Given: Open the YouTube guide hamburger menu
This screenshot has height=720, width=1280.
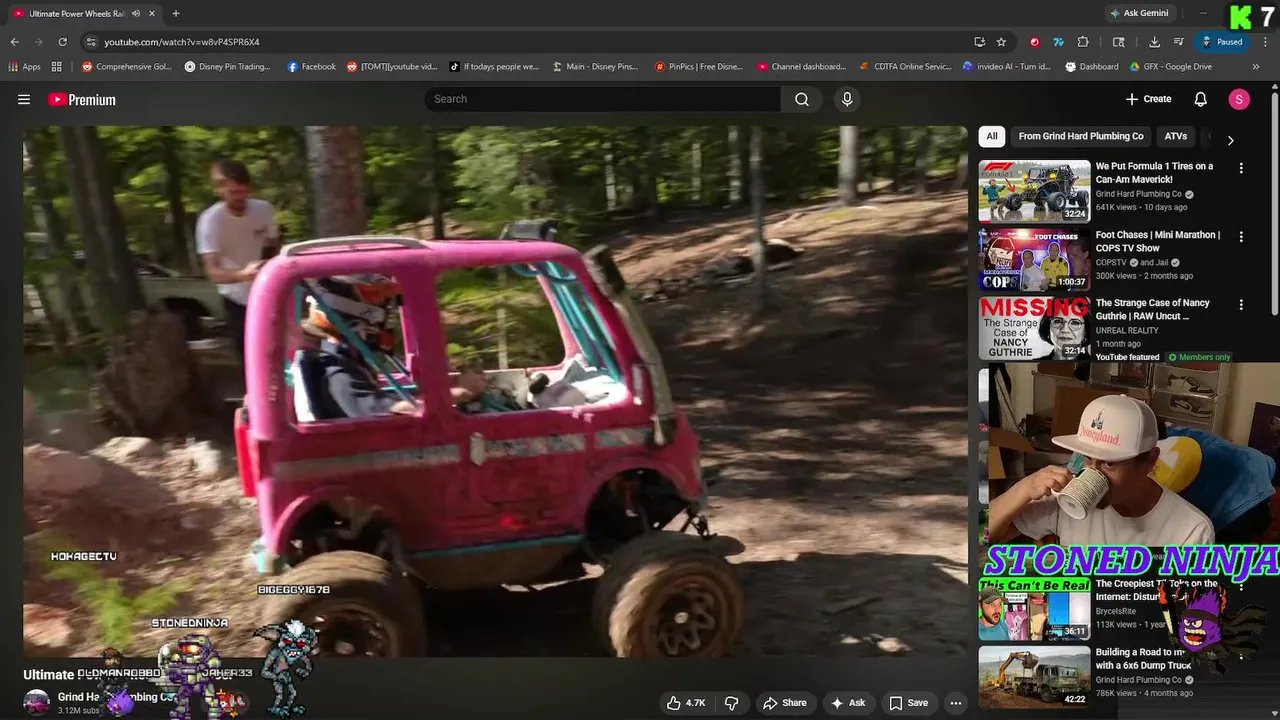Looking at the screenshot, I should coord(24,99).
